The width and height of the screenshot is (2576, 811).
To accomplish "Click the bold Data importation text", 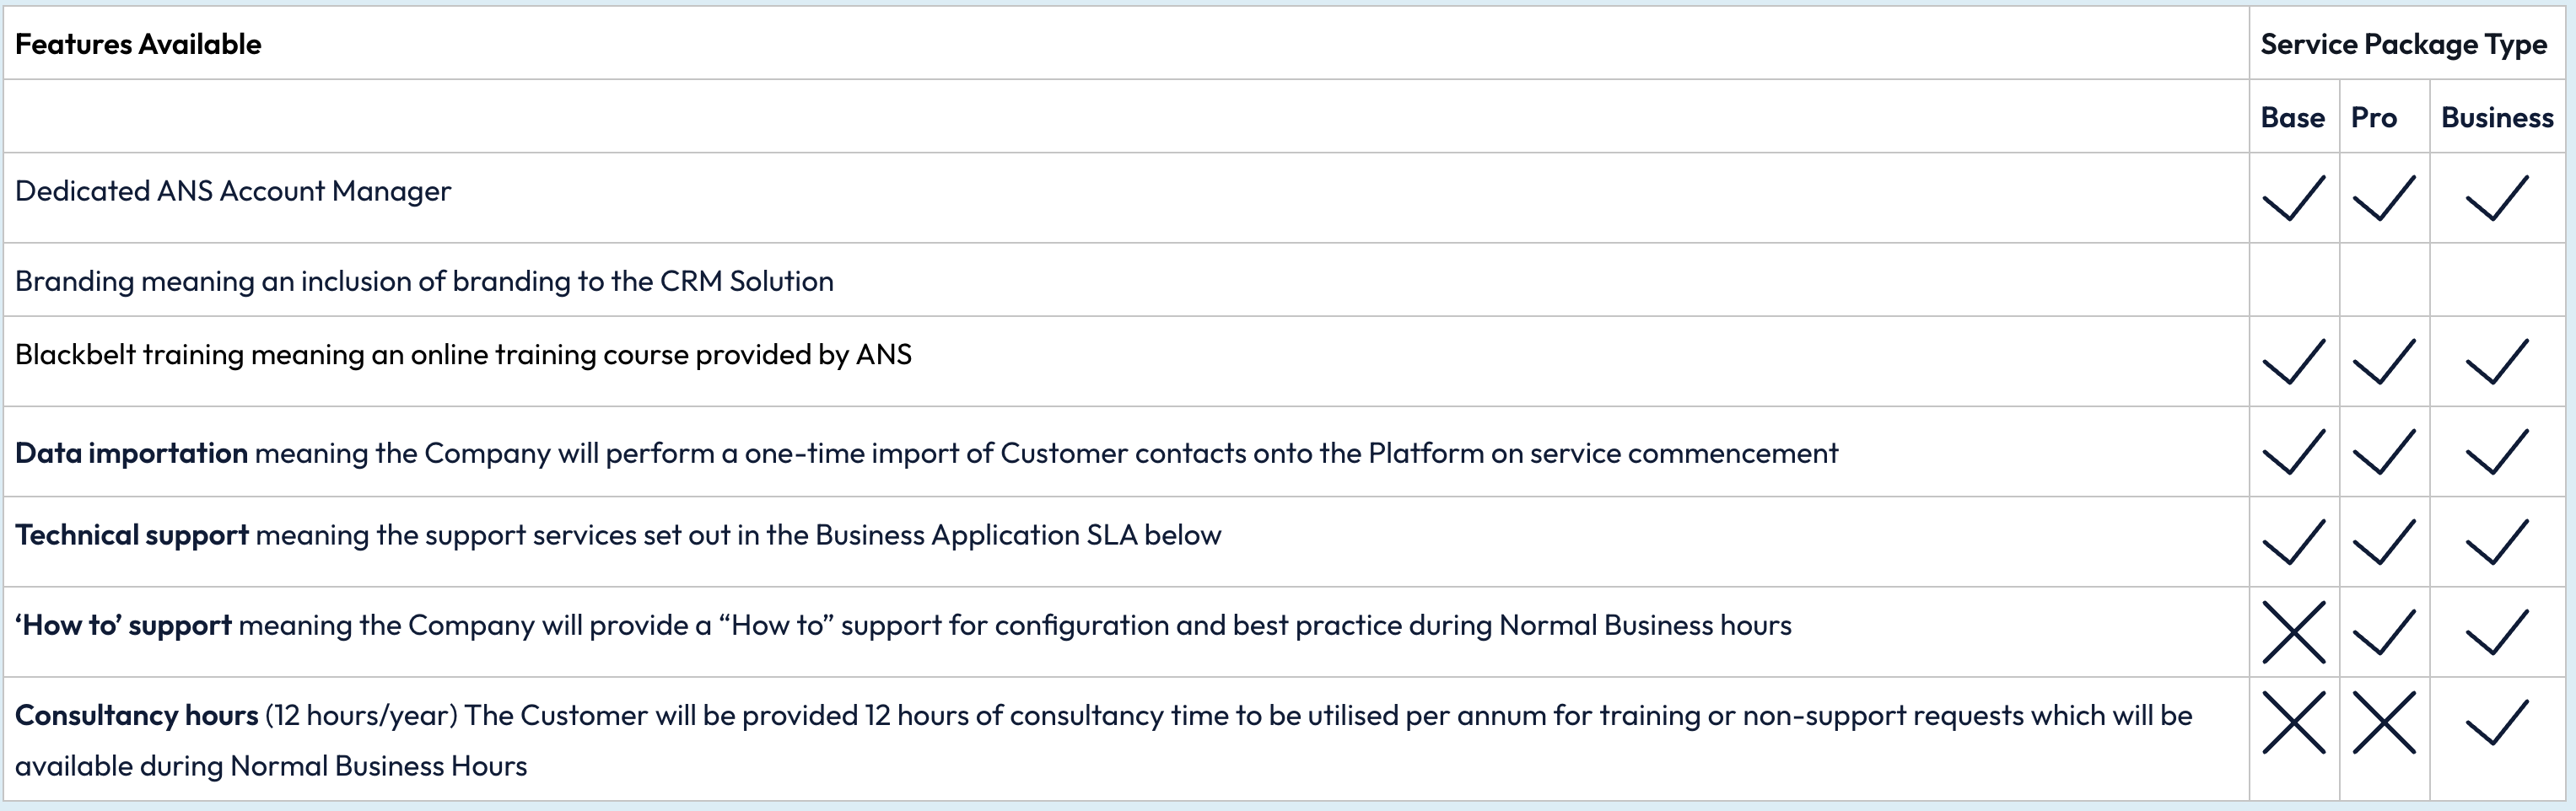I will pos(131,453).
